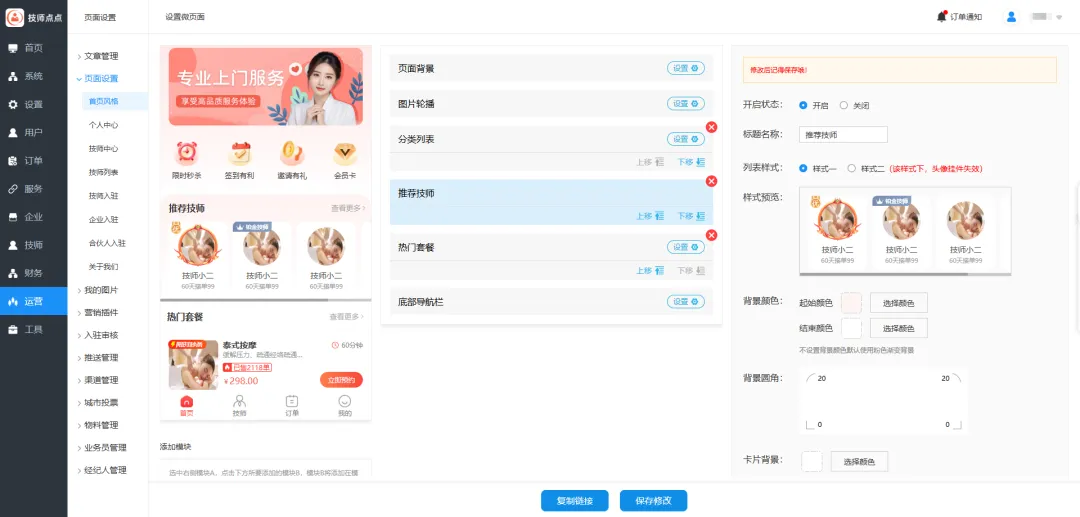1080x517 pixels.
Task: Click the 保存修改 button
Action: coord(653,501)
